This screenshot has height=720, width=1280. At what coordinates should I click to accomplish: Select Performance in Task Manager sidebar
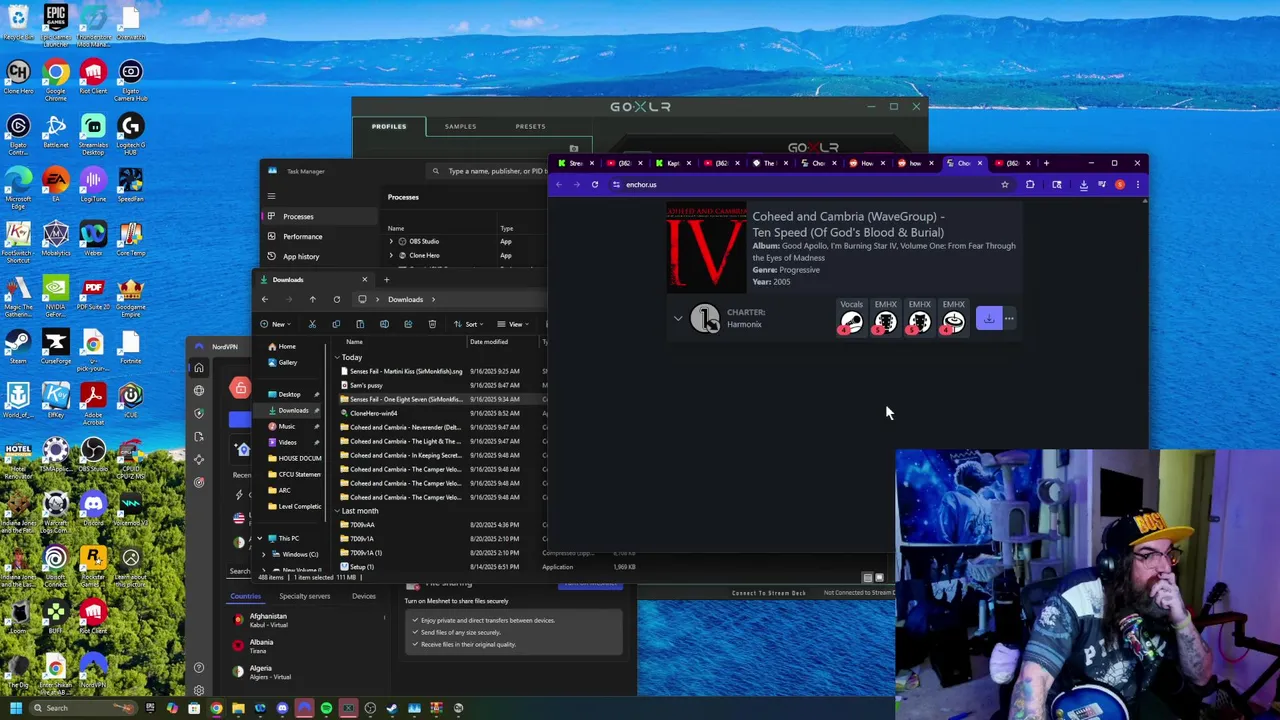click(320, 236)
